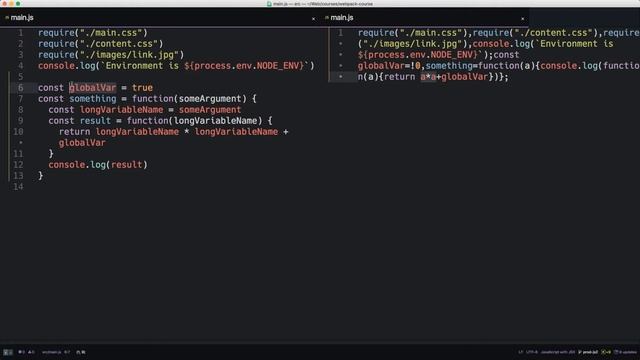Change UTF-8 encoding selector

point(532,352)
